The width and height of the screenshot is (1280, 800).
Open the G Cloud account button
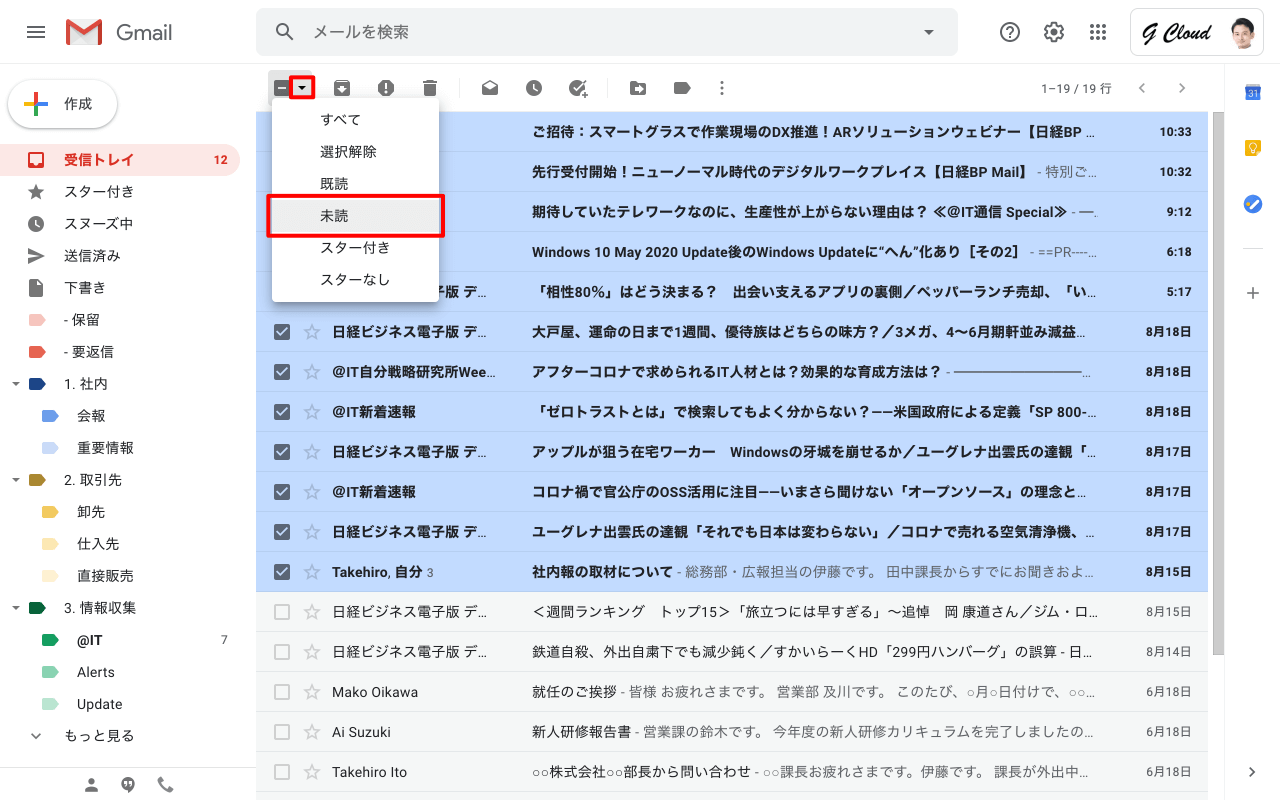tap(1197, 32)
